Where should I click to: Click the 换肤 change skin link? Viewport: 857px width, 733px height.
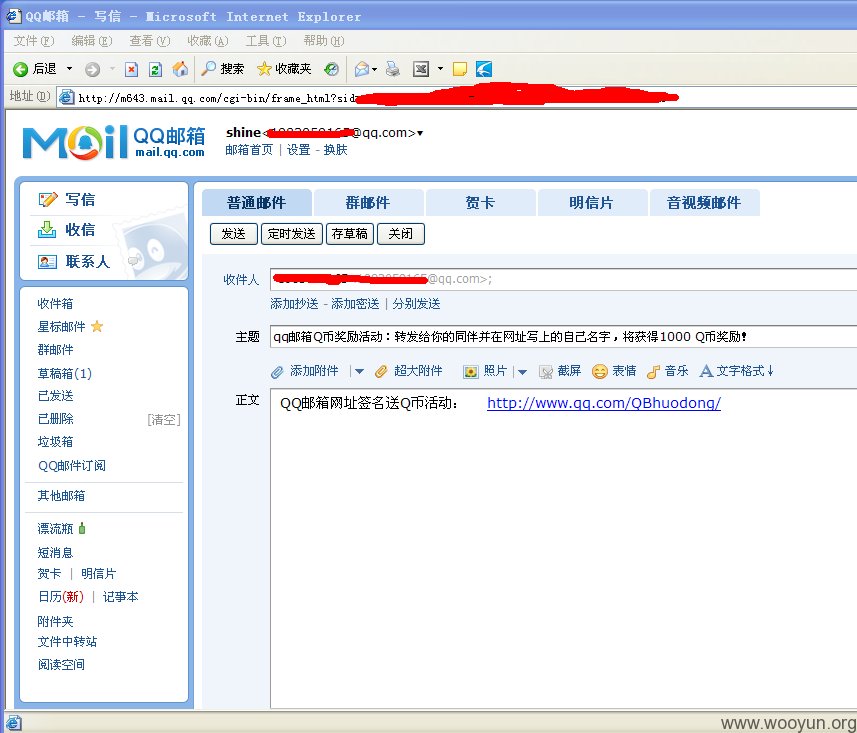pos(335,150)
